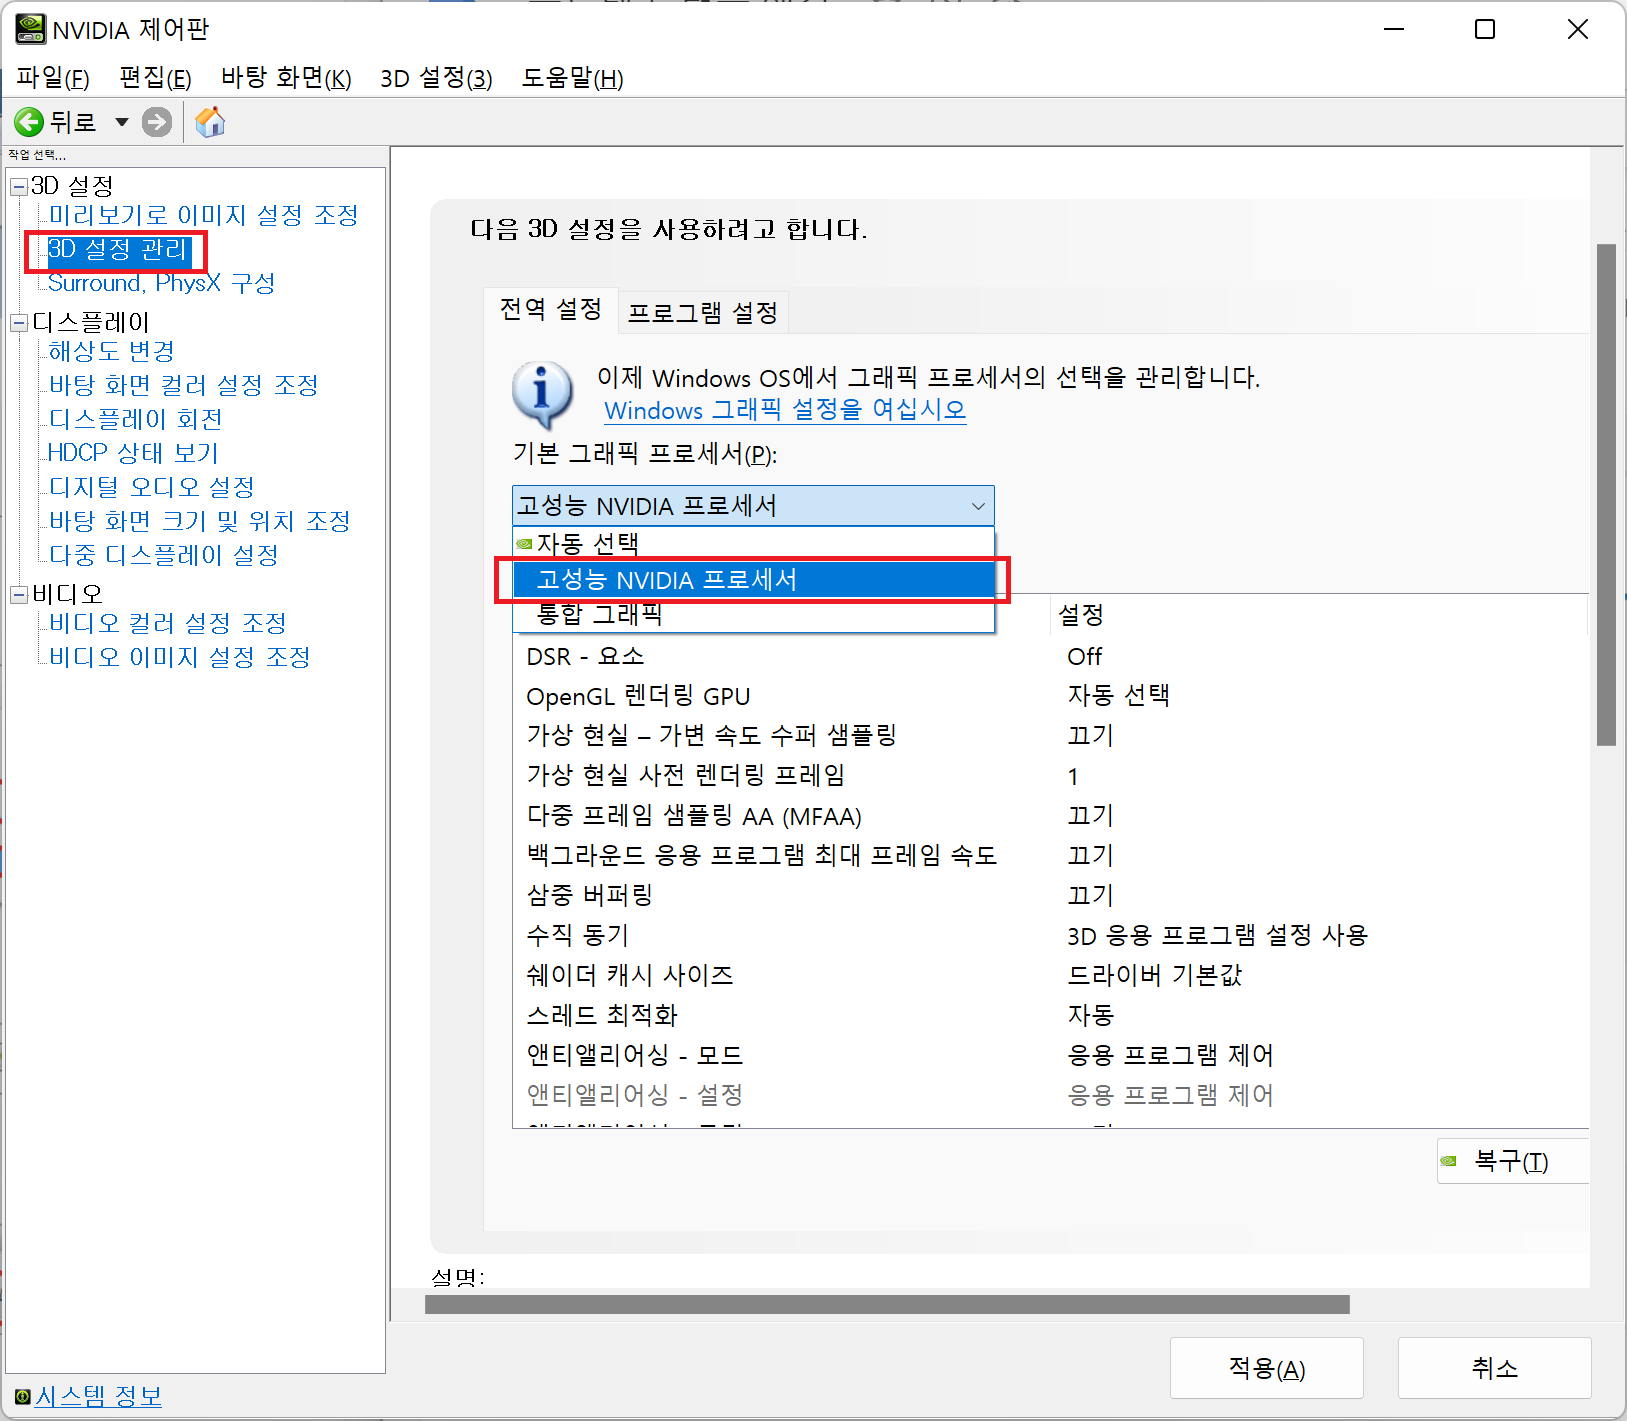Click Windows 그래픽 설정을 여십시오 link
1627x1421 pixels.
785,410
